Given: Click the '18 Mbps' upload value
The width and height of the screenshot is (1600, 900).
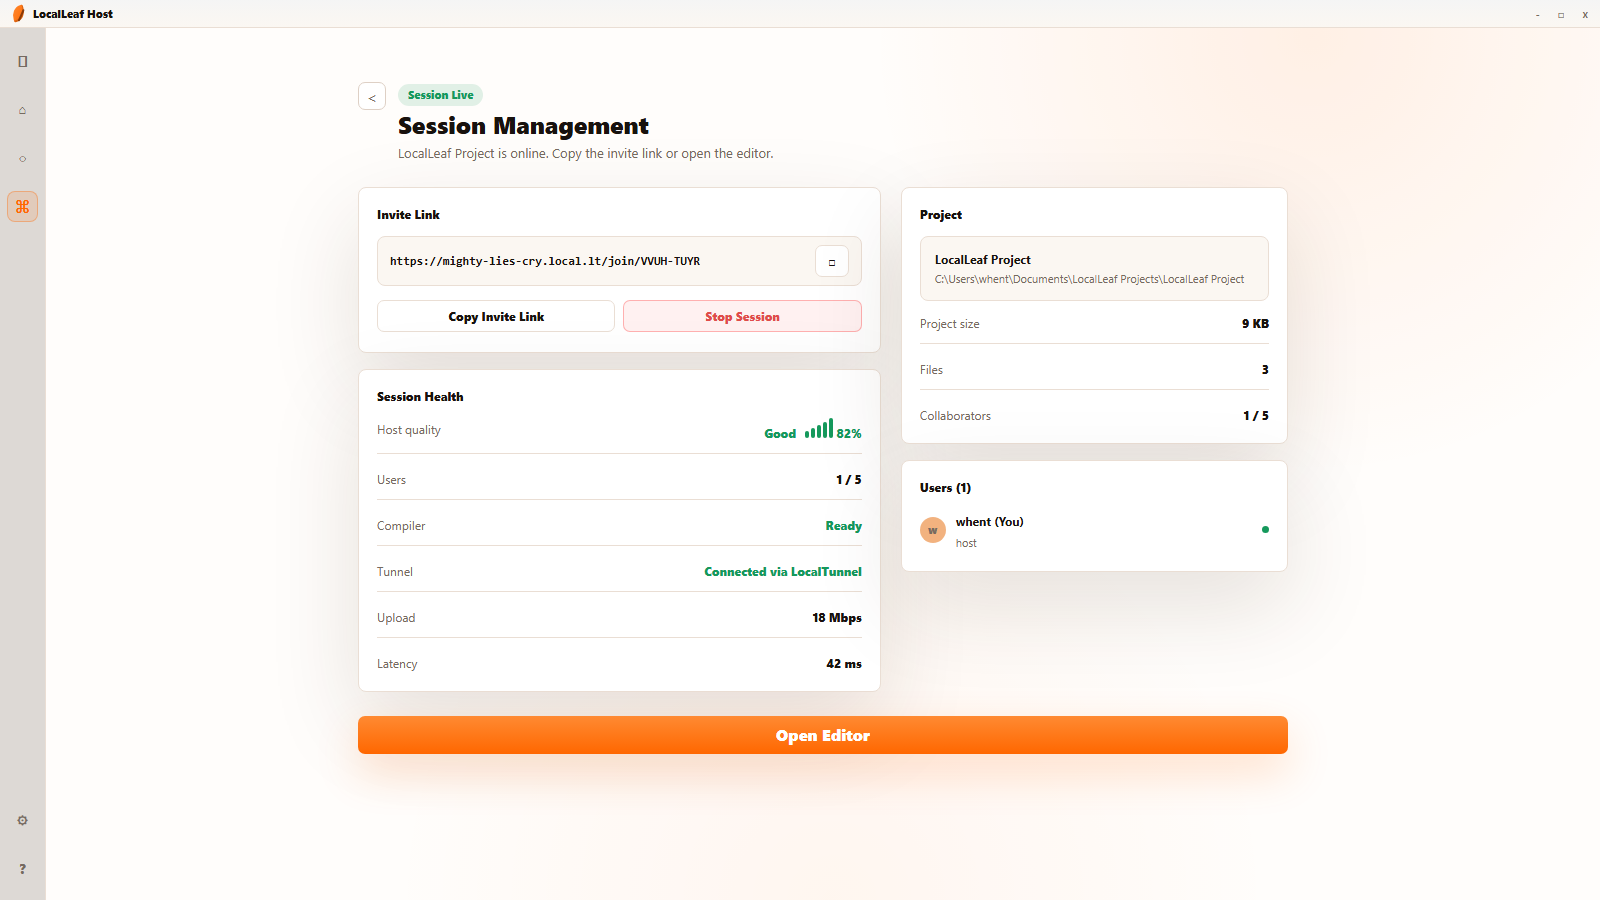Looking at the screenshot, I should pyautogui.click(x=837, y=618).
